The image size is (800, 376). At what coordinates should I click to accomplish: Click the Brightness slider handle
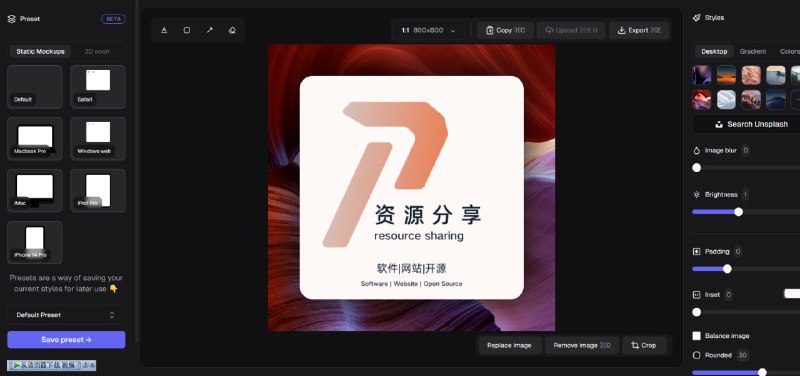(x=738, y=212)
